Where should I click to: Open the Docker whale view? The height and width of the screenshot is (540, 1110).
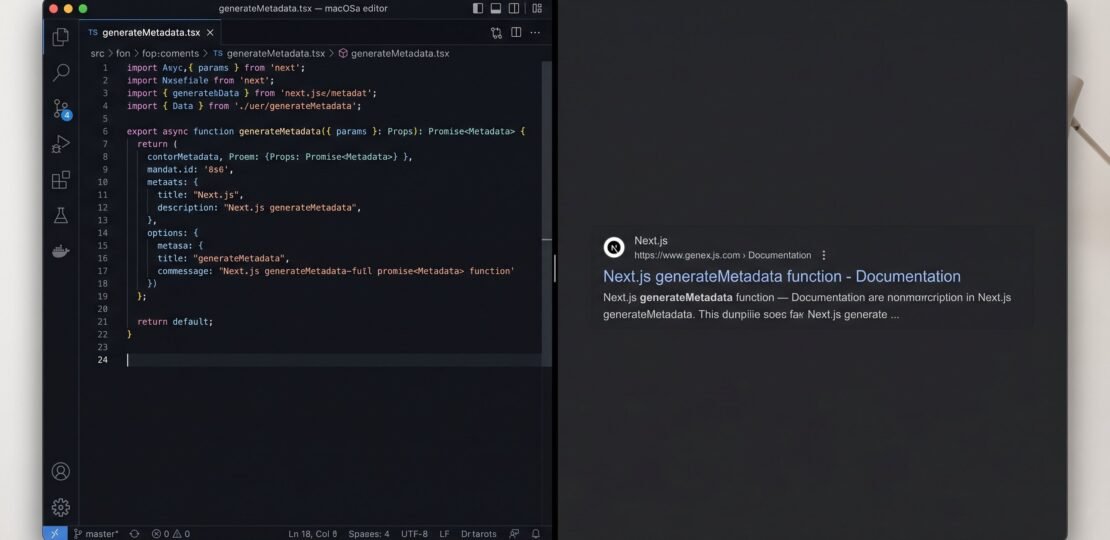click(61, 251)
